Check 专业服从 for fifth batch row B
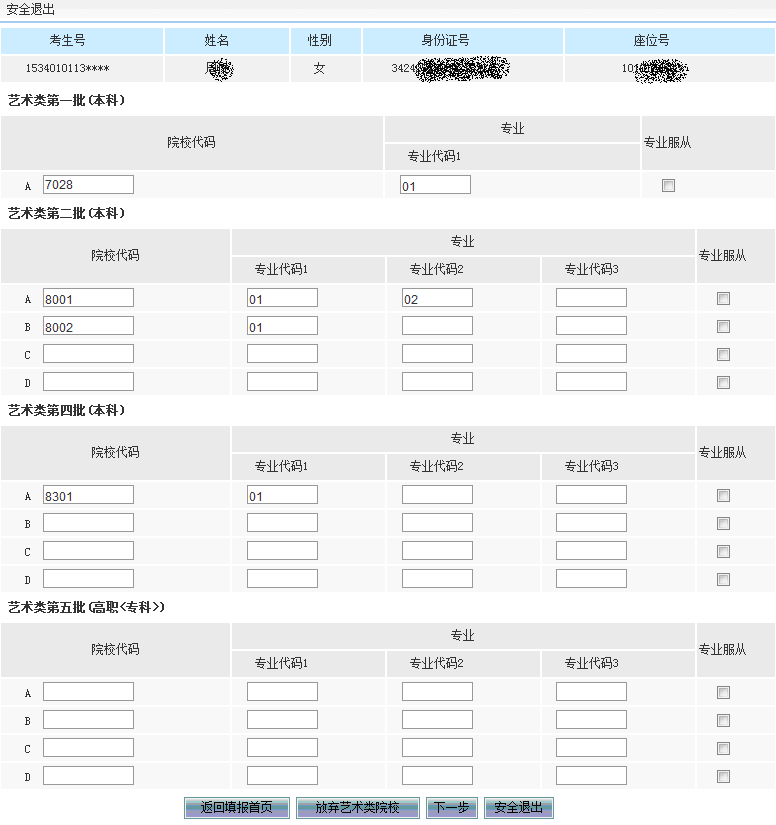Screen dimensions: 776x825 [x=723, y=720]
